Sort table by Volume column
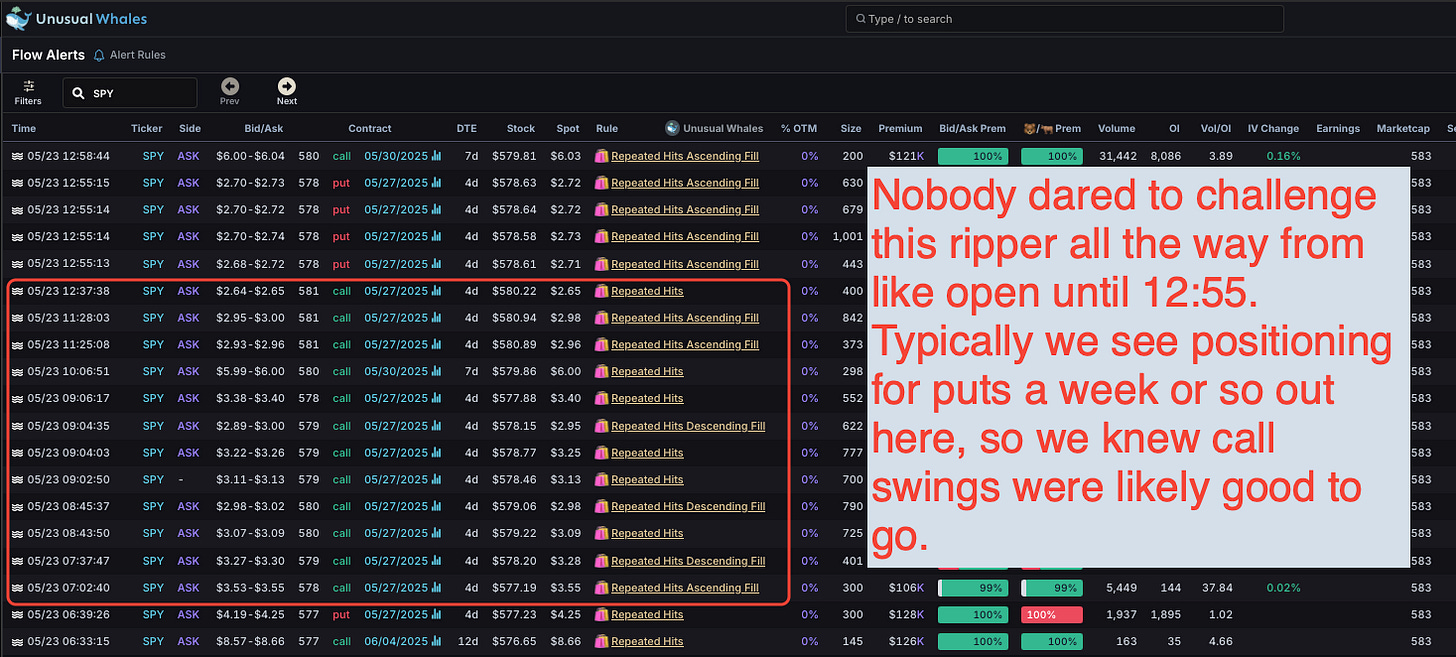Viewport: 1456px width, 657px height. click(1116, 128)
